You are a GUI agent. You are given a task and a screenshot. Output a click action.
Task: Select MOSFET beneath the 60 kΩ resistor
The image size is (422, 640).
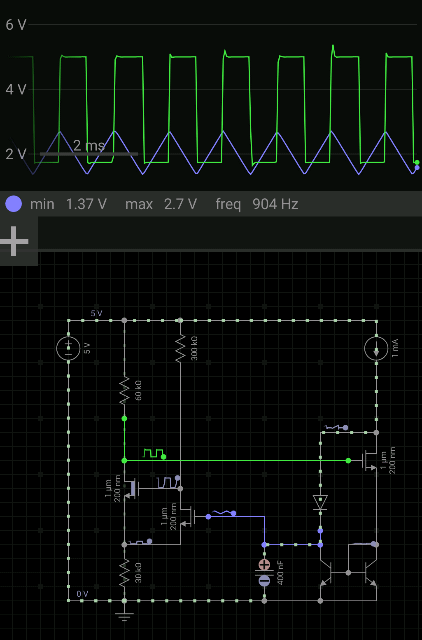coord(131,488)
